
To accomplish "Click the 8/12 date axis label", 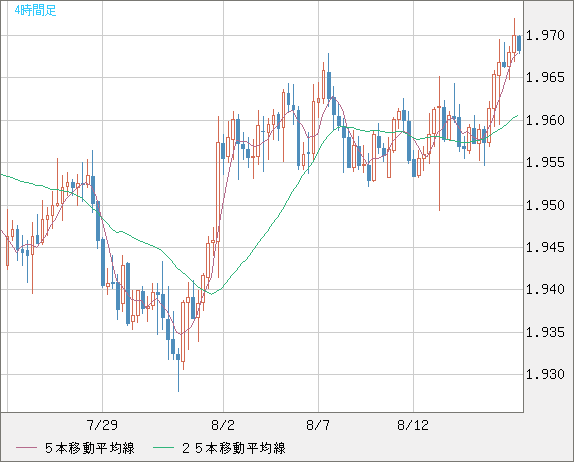I will coord(413,425).
